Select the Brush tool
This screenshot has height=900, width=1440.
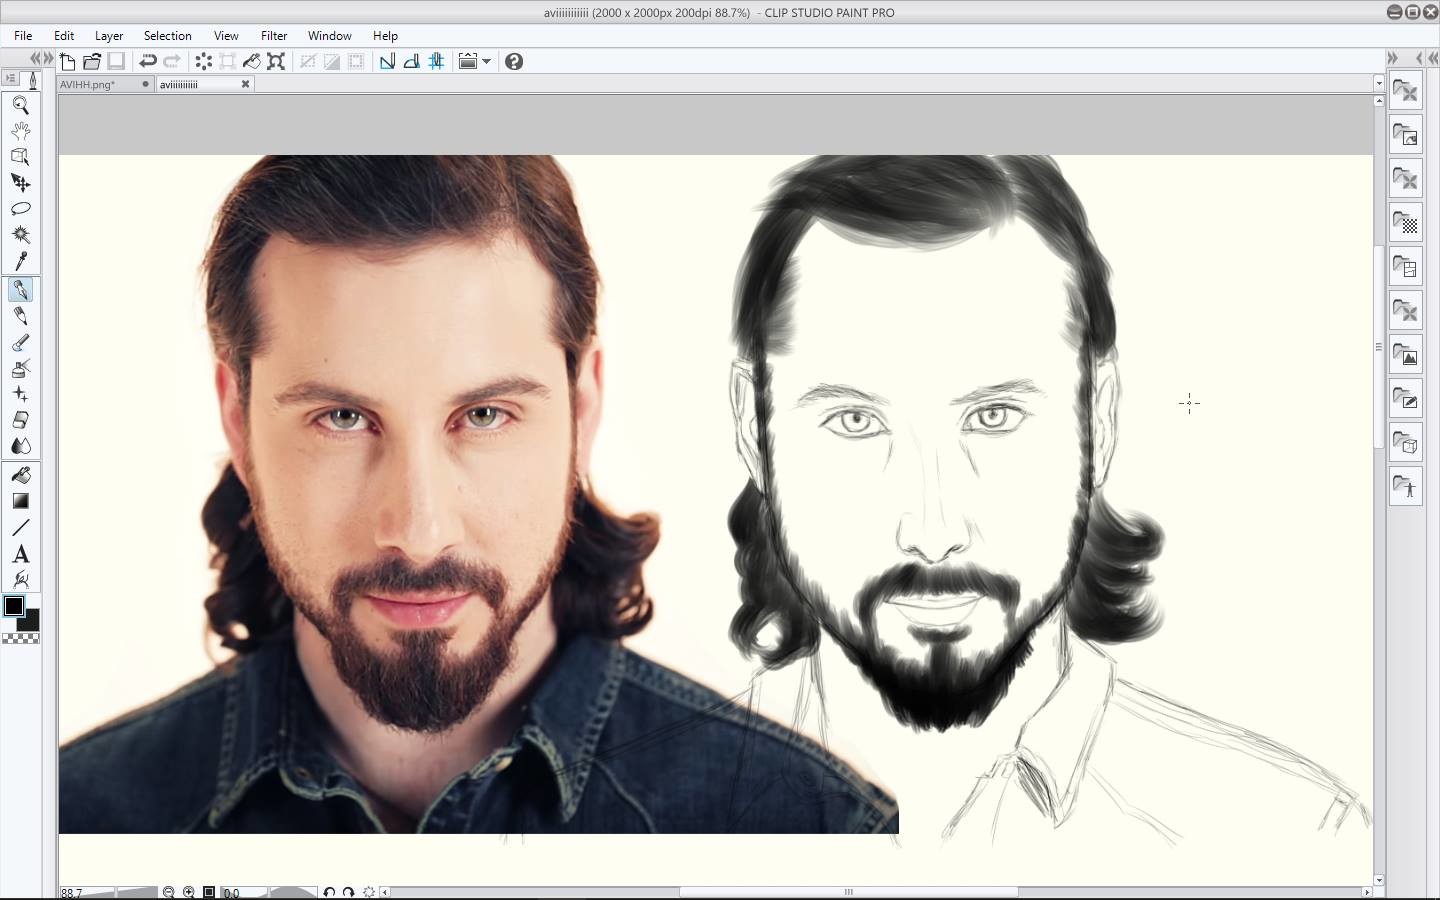[20, 342]
